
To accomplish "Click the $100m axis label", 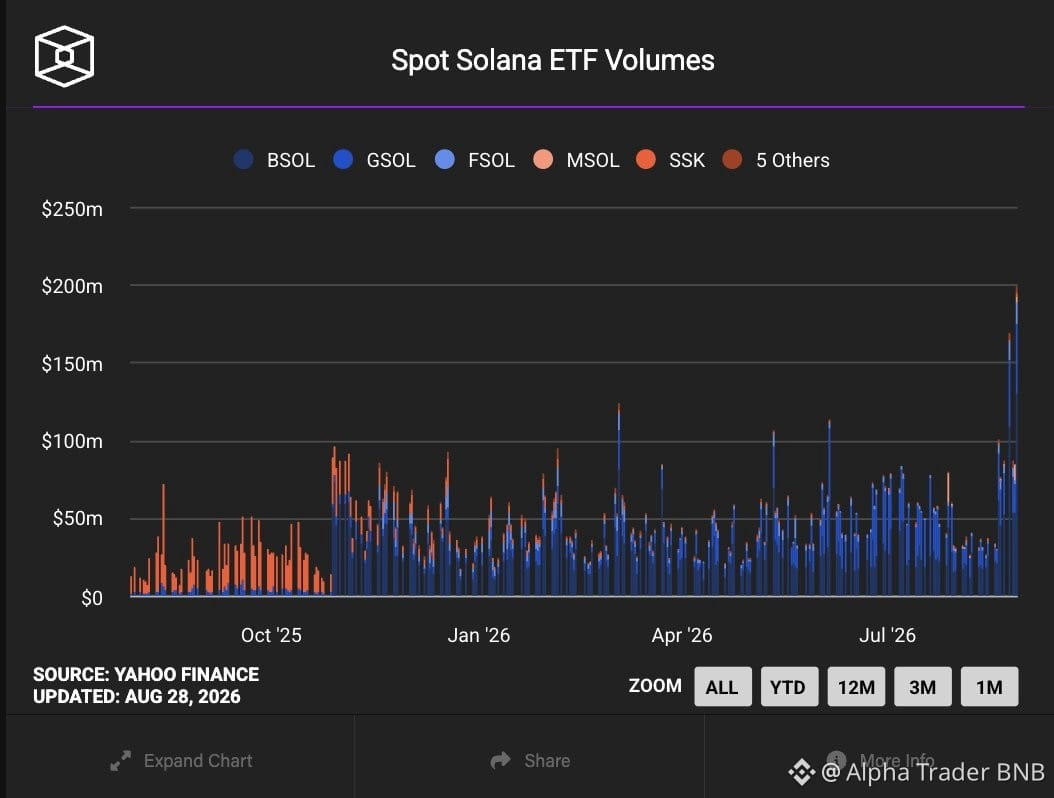I will 72,441.
